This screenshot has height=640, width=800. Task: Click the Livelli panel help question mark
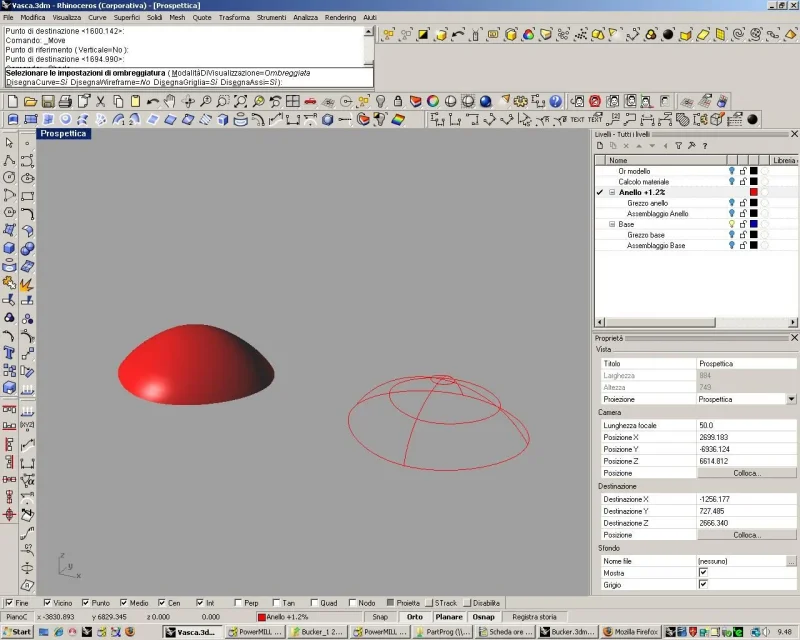click(x=705, y=146)
